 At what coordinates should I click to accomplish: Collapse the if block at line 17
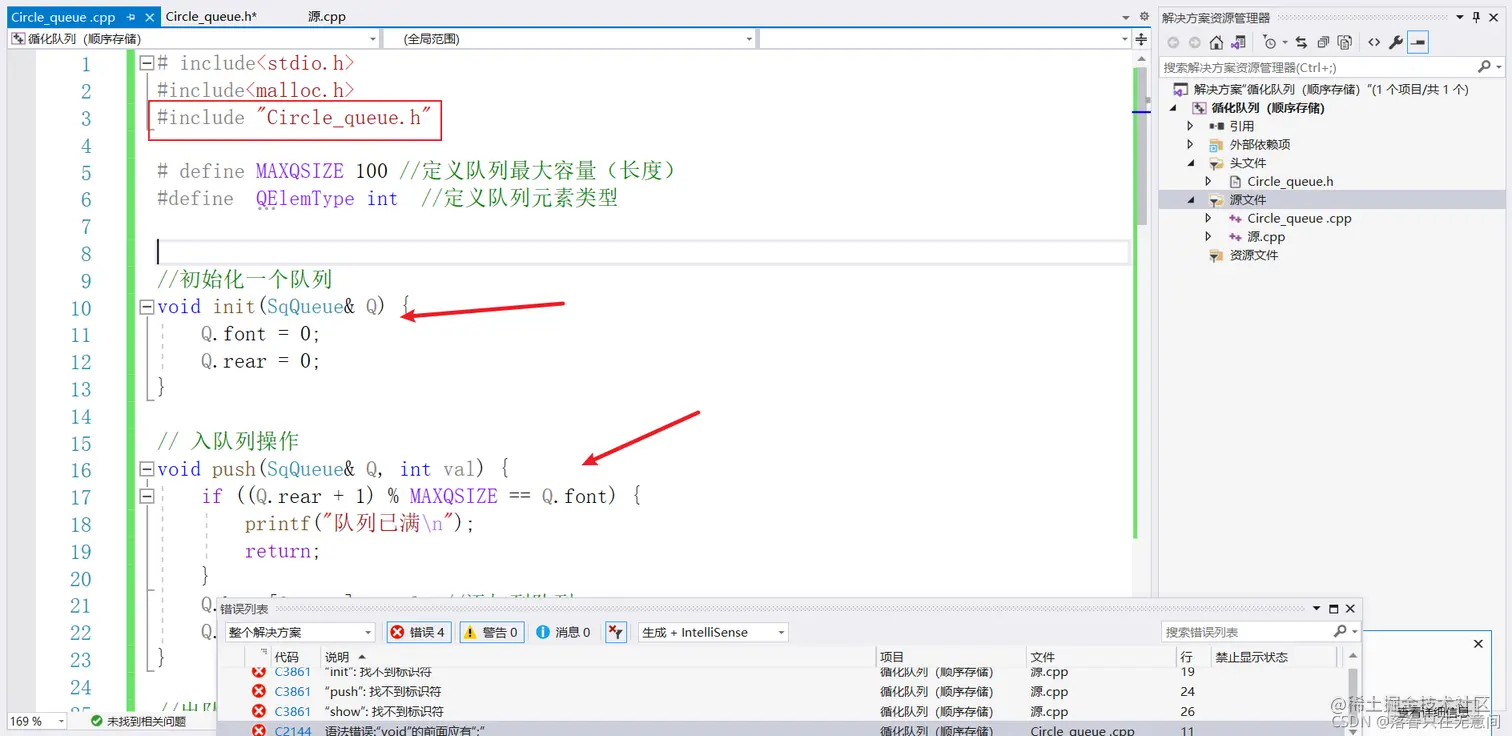pyautogui.click(x=147, y=496)
